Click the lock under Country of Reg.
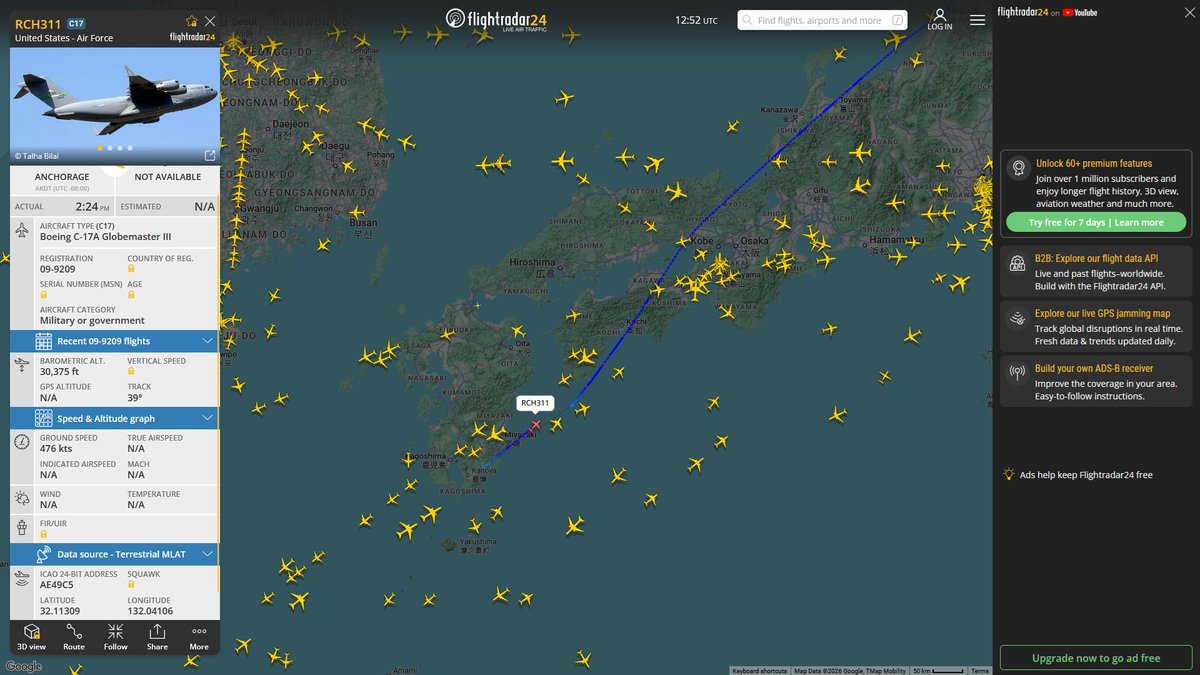The width and height of the screenshot is (1200, 675). 131,270
